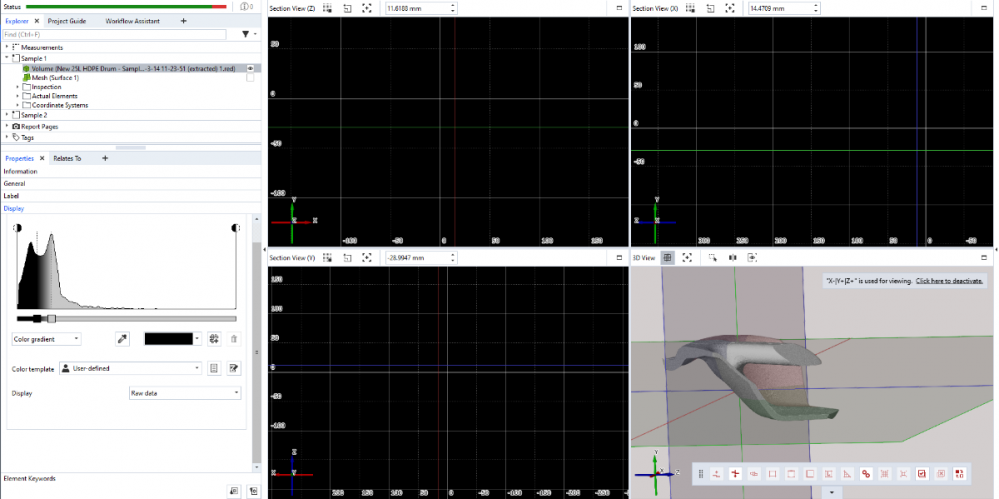Click the add gradient point icon beside black swatch

(214, 339)
